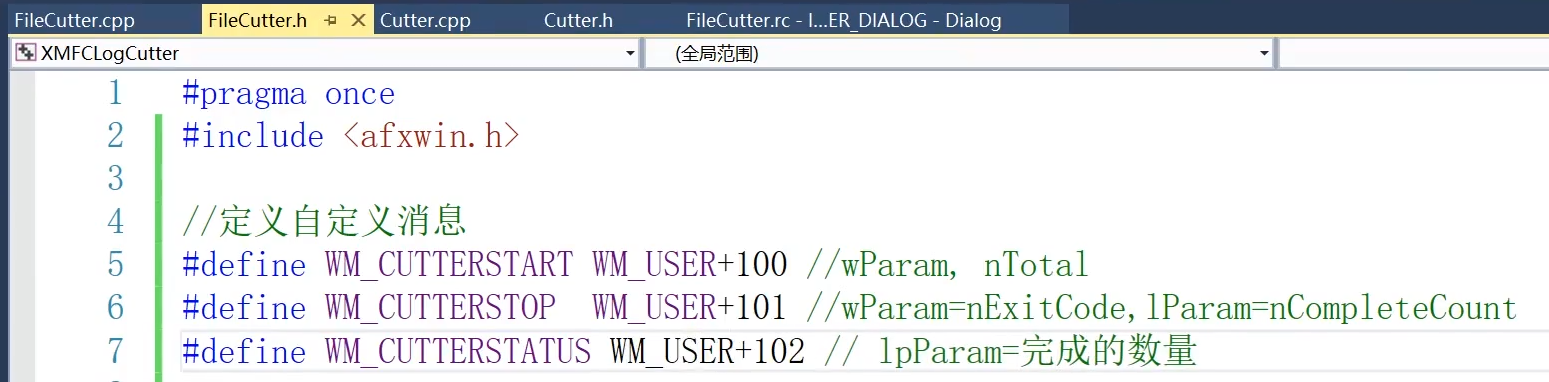Click the XMFCLogCutter project icon

[27, 53]
